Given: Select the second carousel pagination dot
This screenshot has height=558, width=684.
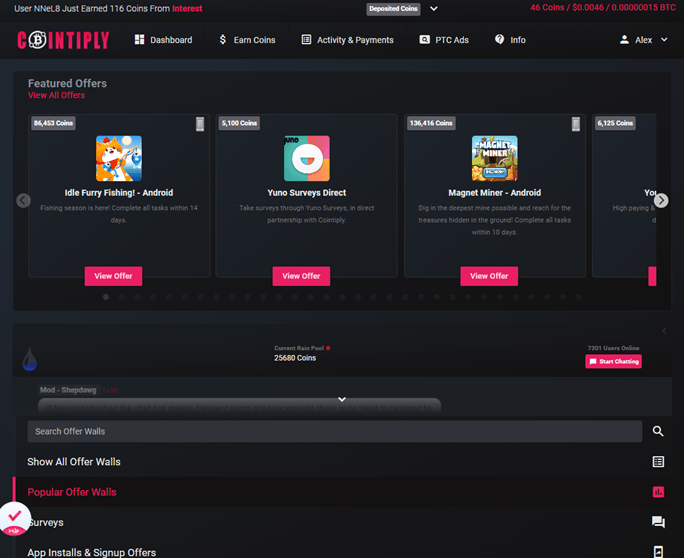Looking at the screenshot, I should coord(122,297).
